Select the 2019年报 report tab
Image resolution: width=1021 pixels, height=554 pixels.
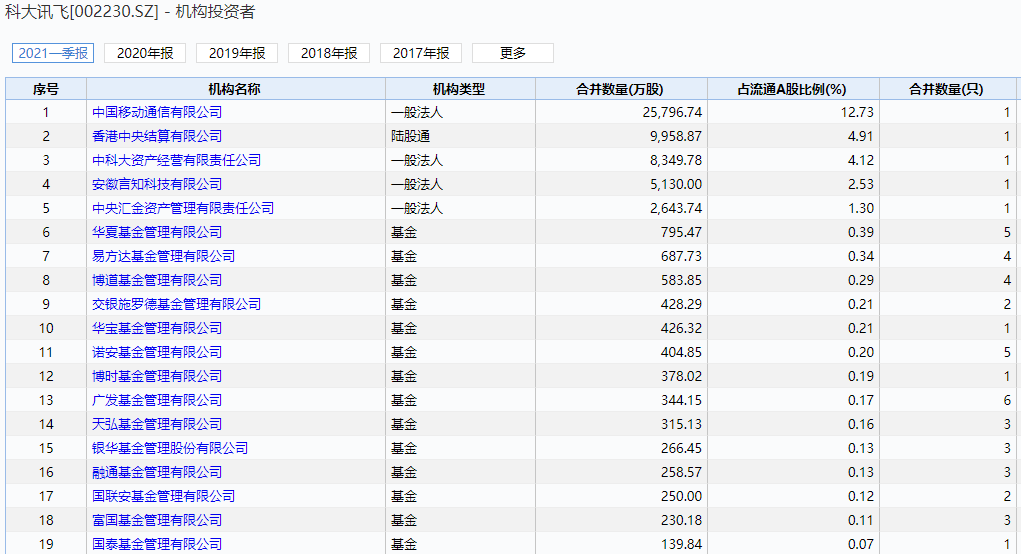click(x=237, y=53)
